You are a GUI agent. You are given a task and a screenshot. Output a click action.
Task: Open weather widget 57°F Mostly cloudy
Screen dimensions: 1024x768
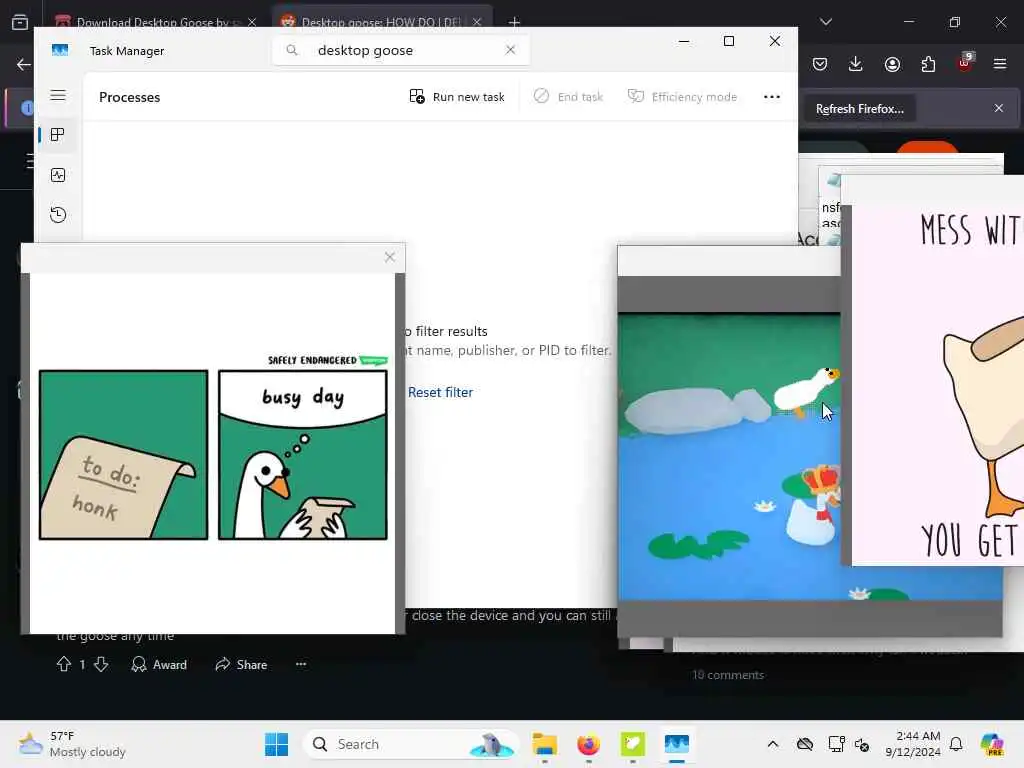(72, 744)
